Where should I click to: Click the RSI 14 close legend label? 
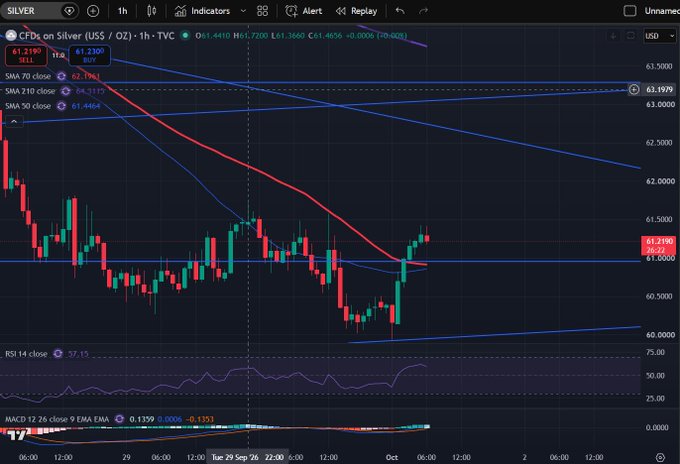click(x=26, y=354)
